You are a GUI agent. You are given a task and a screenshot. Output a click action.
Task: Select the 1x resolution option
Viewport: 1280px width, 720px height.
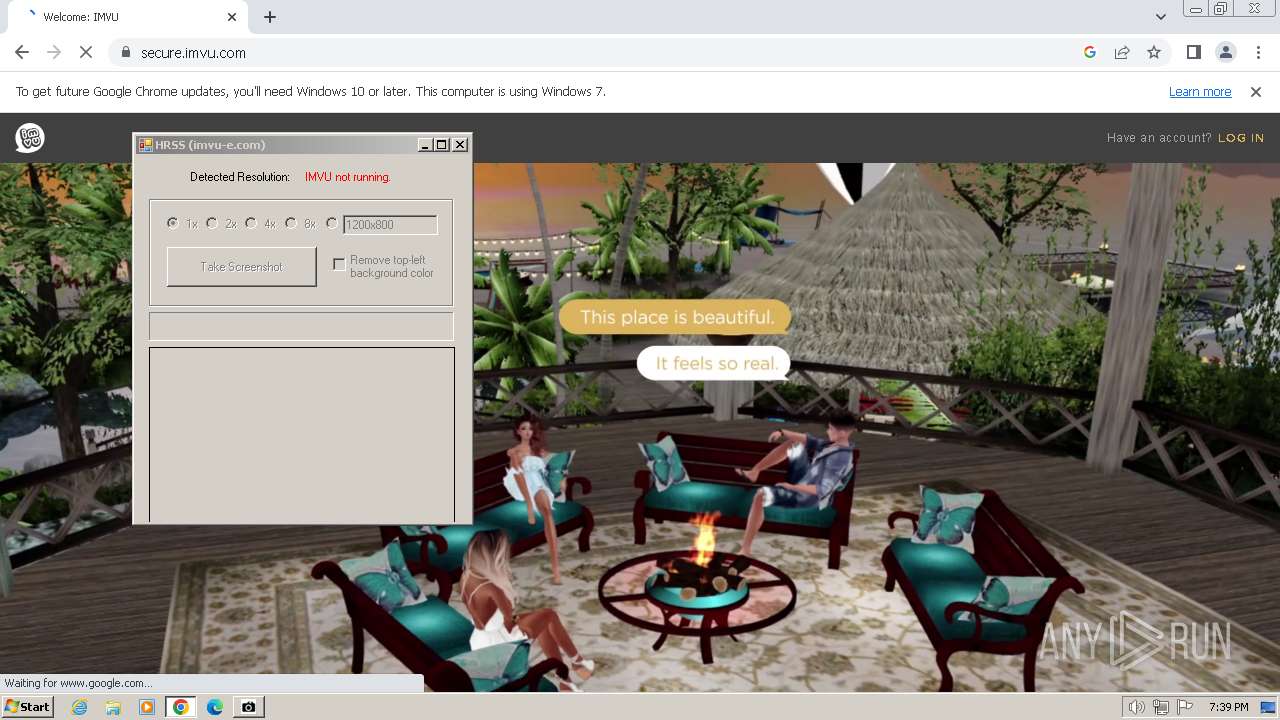(x=173, y=223)
